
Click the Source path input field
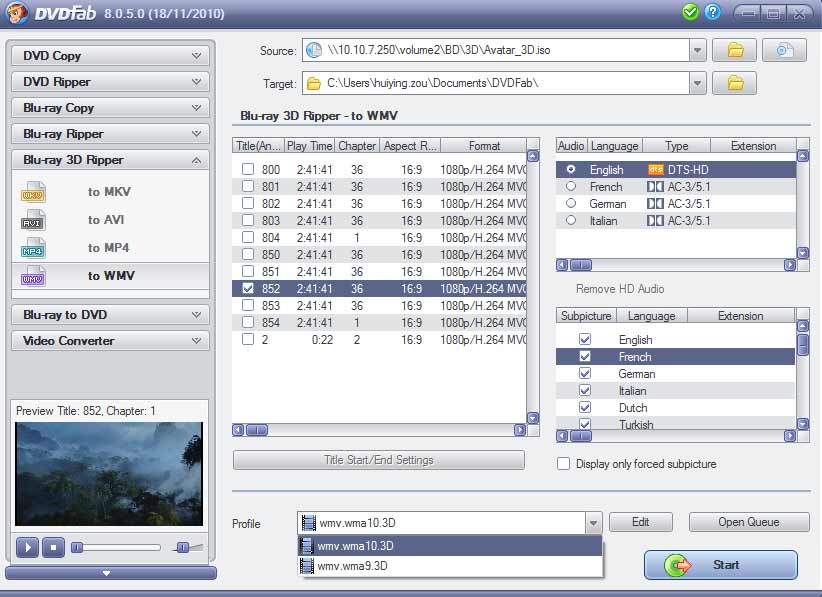coord(495,50)
